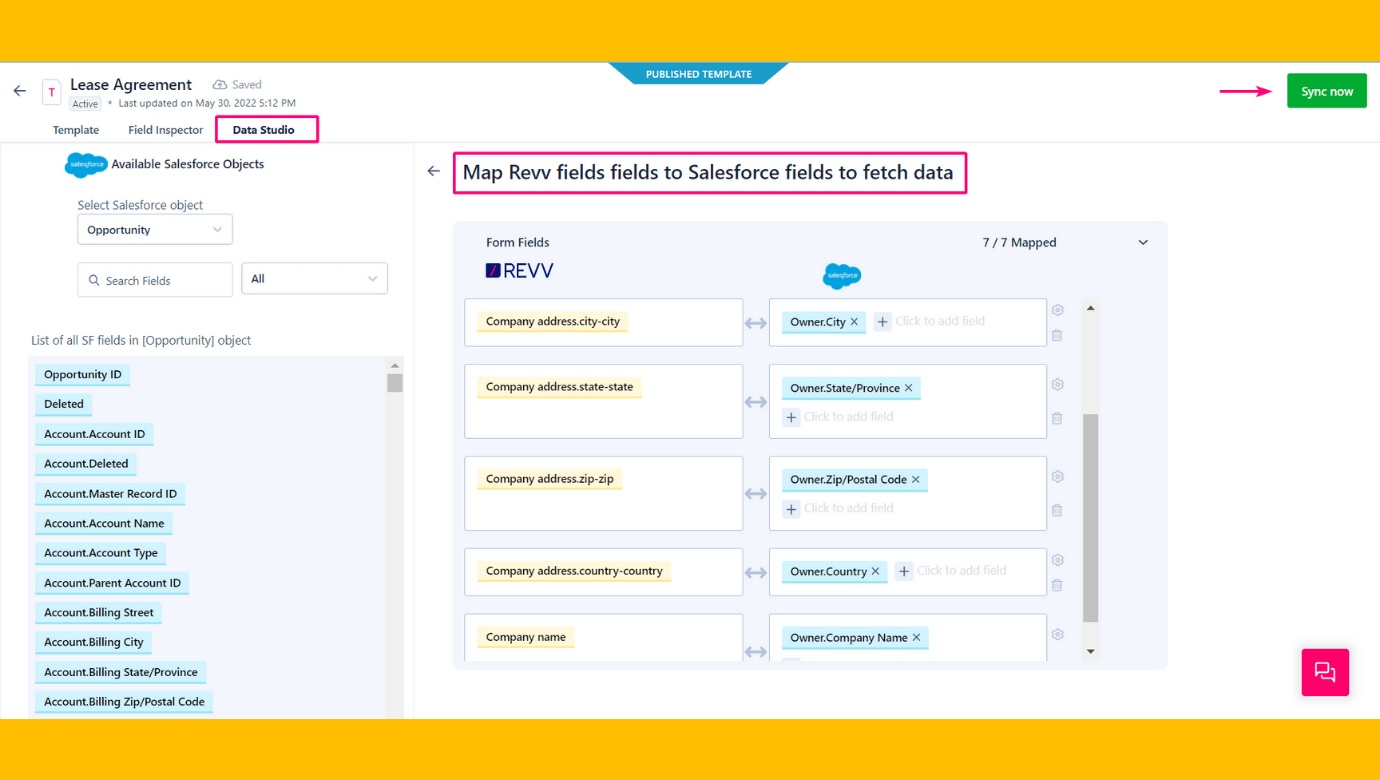The height and width of the screenshot is (780, 1380).
Task: Click the Company address.city-city Revv field
Action: pos(553,322)
